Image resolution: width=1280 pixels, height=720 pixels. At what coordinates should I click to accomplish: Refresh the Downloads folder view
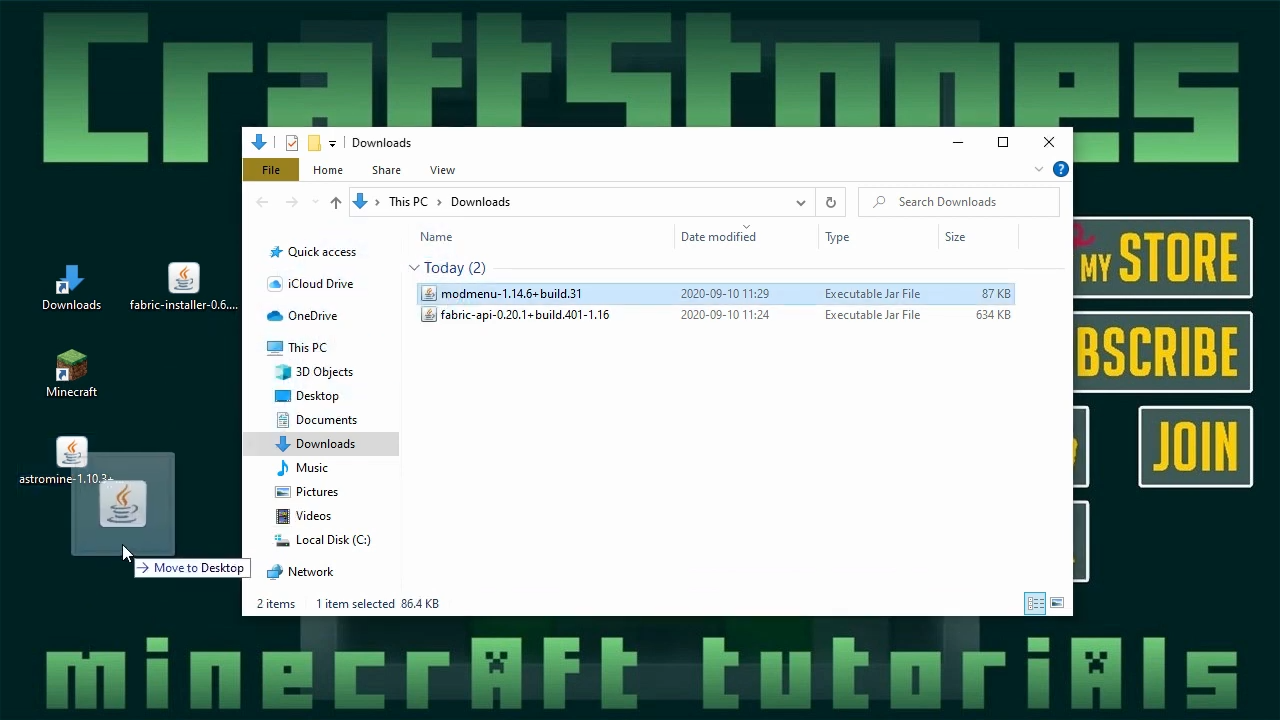coord(830,202)
